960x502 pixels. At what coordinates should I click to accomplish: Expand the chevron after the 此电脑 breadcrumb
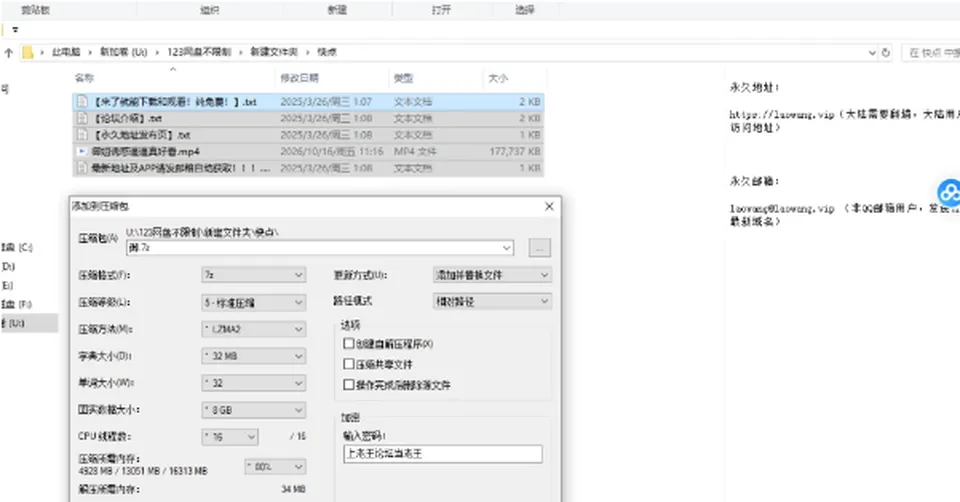click(x=90, y=53)
